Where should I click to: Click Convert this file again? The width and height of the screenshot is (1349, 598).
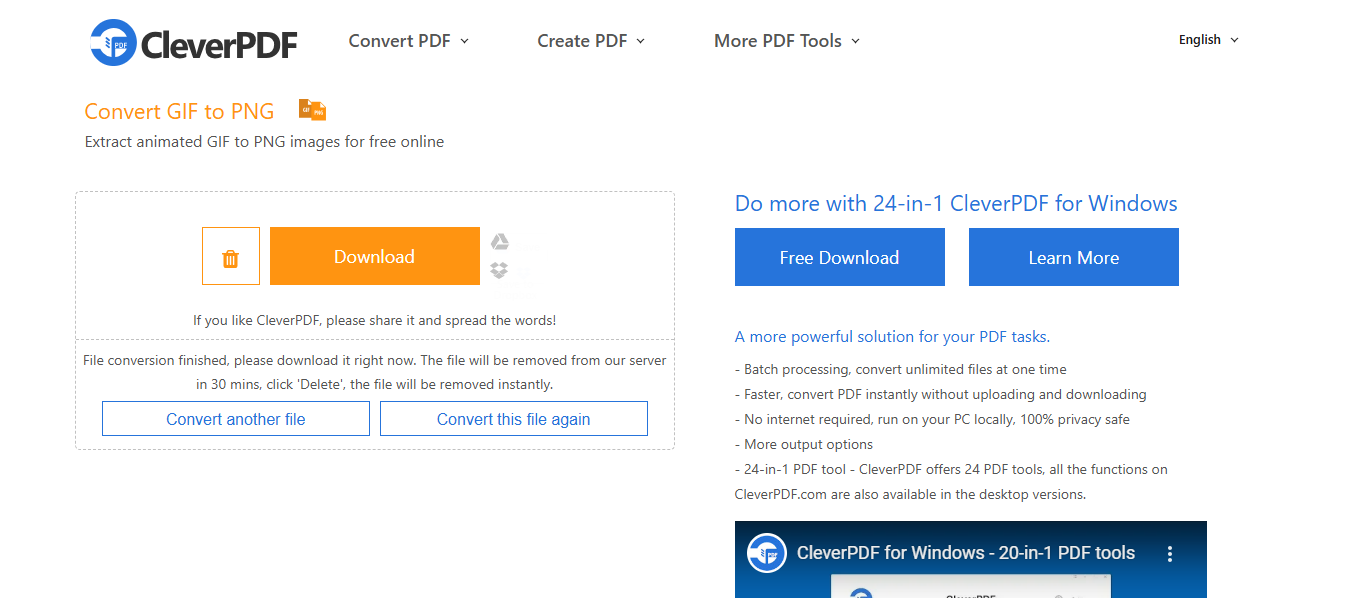coord(514,419)
